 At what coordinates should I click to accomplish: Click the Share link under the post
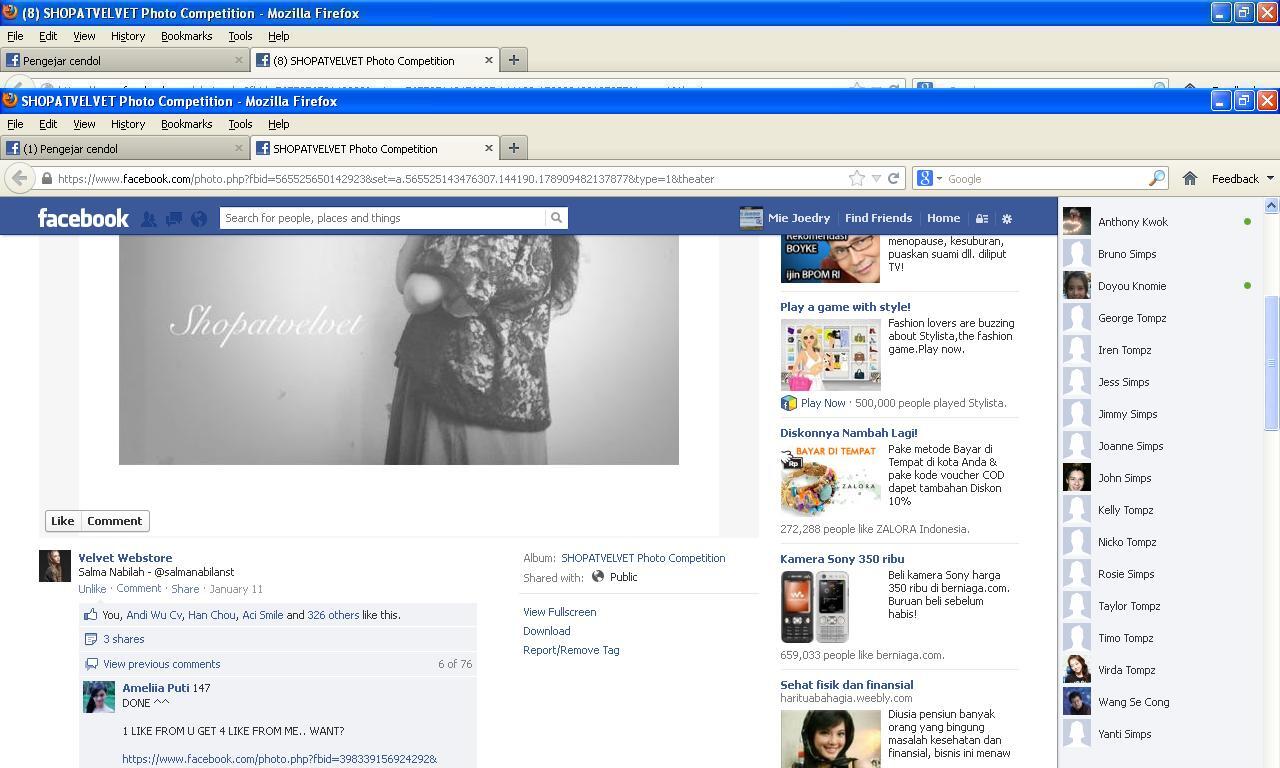[x=185, y=589]
